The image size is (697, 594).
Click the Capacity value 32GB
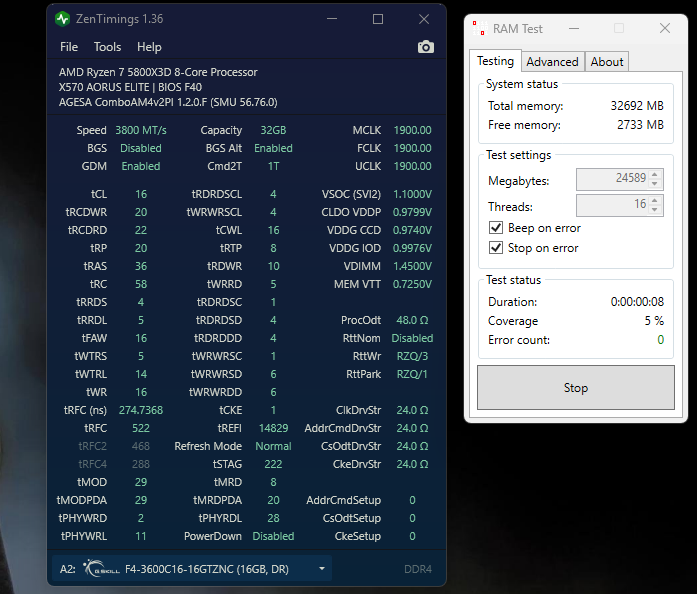tap(273, 130)
